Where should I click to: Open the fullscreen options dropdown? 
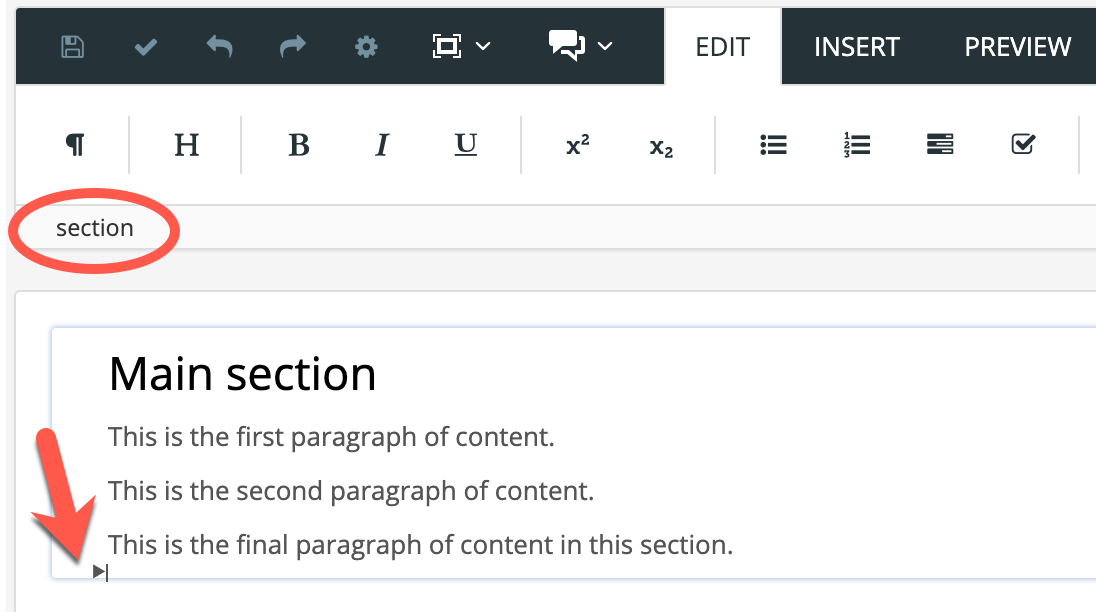[484, 46]
